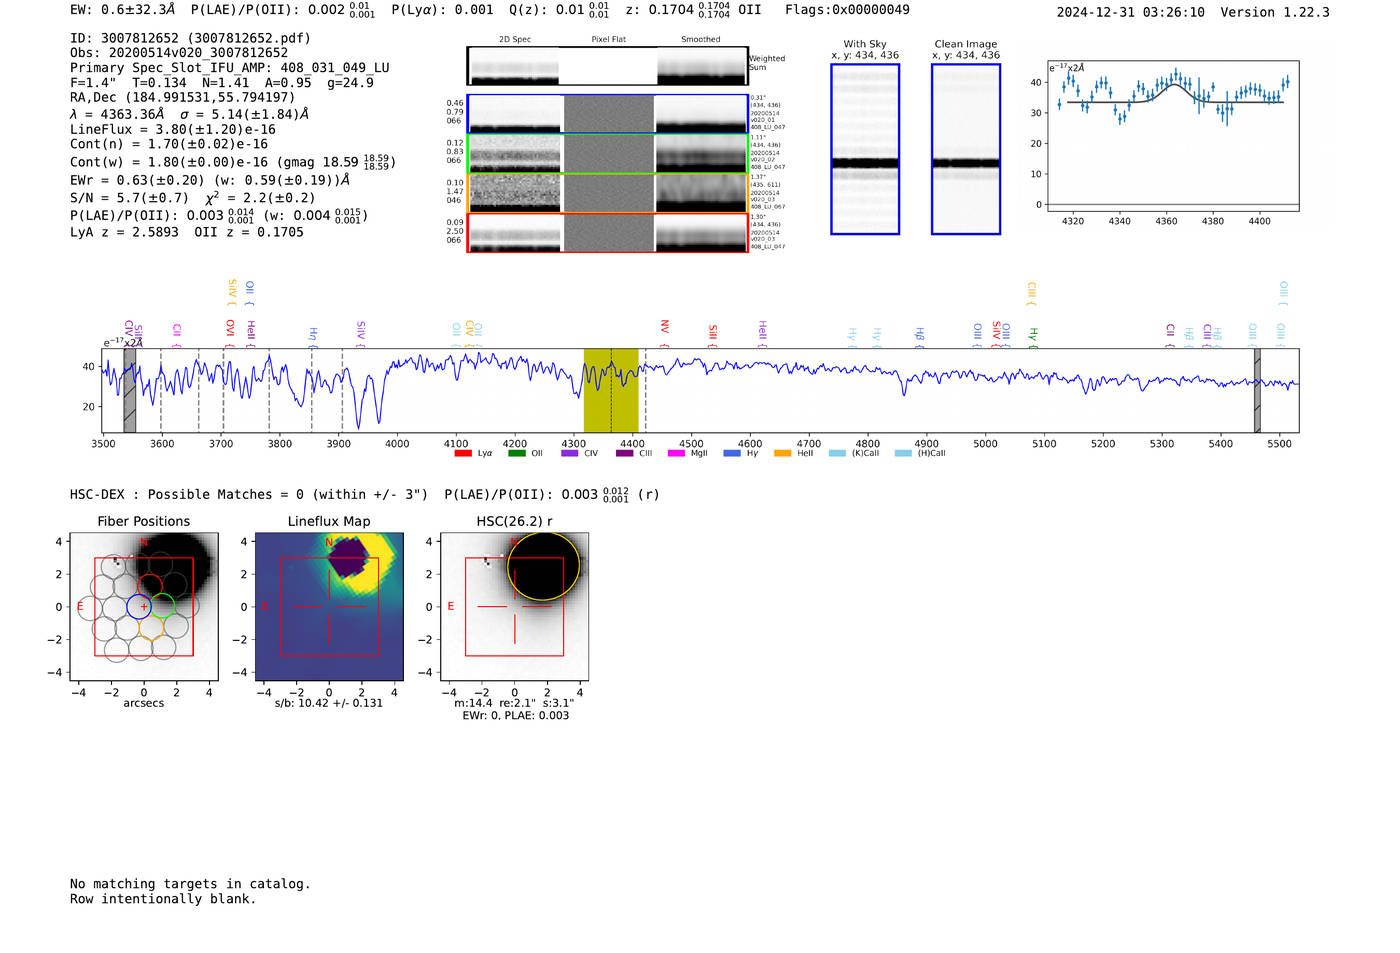1400x953 pixels.
Task: Click the '2D Spec' column header
Action: 515,40
